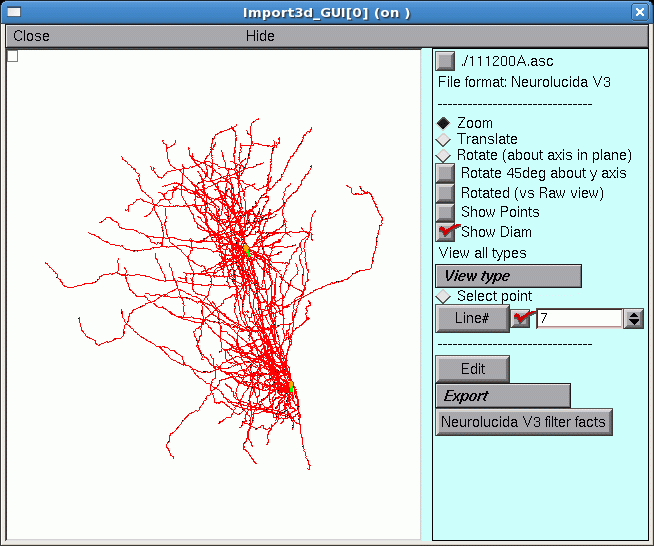Viewport: 654px width, 546px height.
Task: Select the Translate mode option
Action: (x=444, y=140)
